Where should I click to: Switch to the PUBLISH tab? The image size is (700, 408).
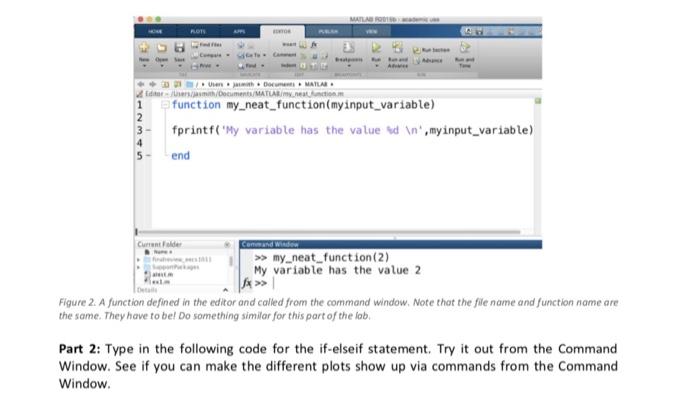pyautogui.click(x=329, y=32)
